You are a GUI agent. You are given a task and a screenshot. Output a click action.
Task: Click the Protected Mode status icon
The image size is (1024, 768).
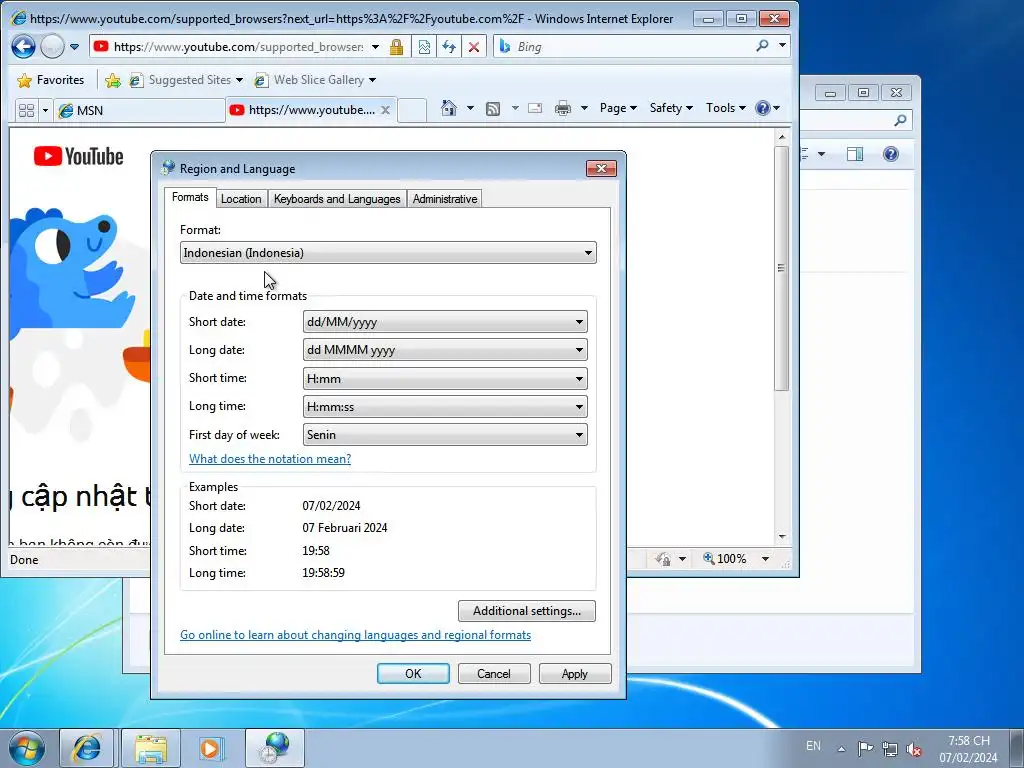(x=663, y=559)
